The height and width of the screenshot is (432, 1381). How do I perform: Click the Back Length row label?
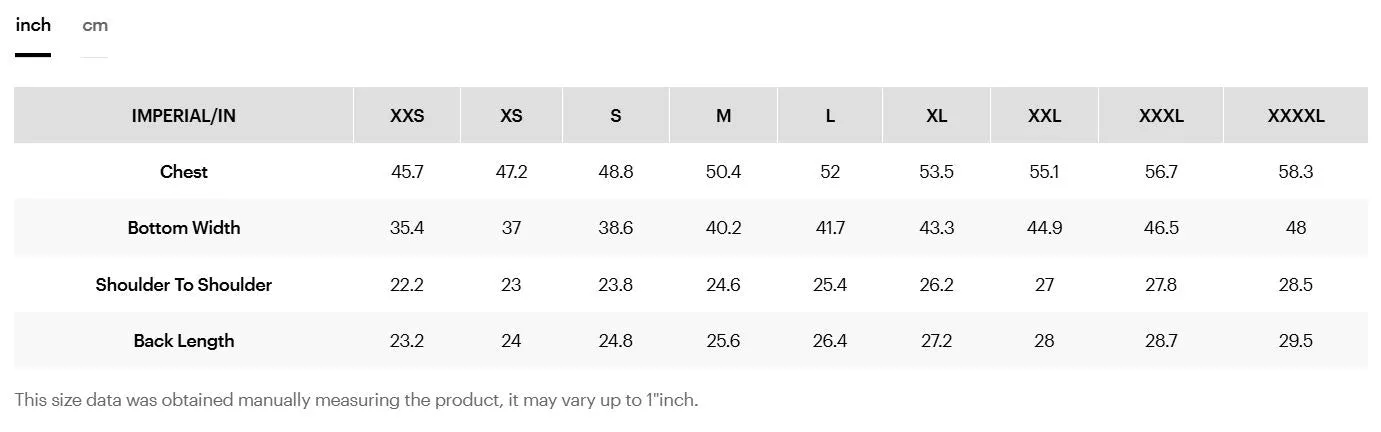pyautogui.click(x=184, y=341)
